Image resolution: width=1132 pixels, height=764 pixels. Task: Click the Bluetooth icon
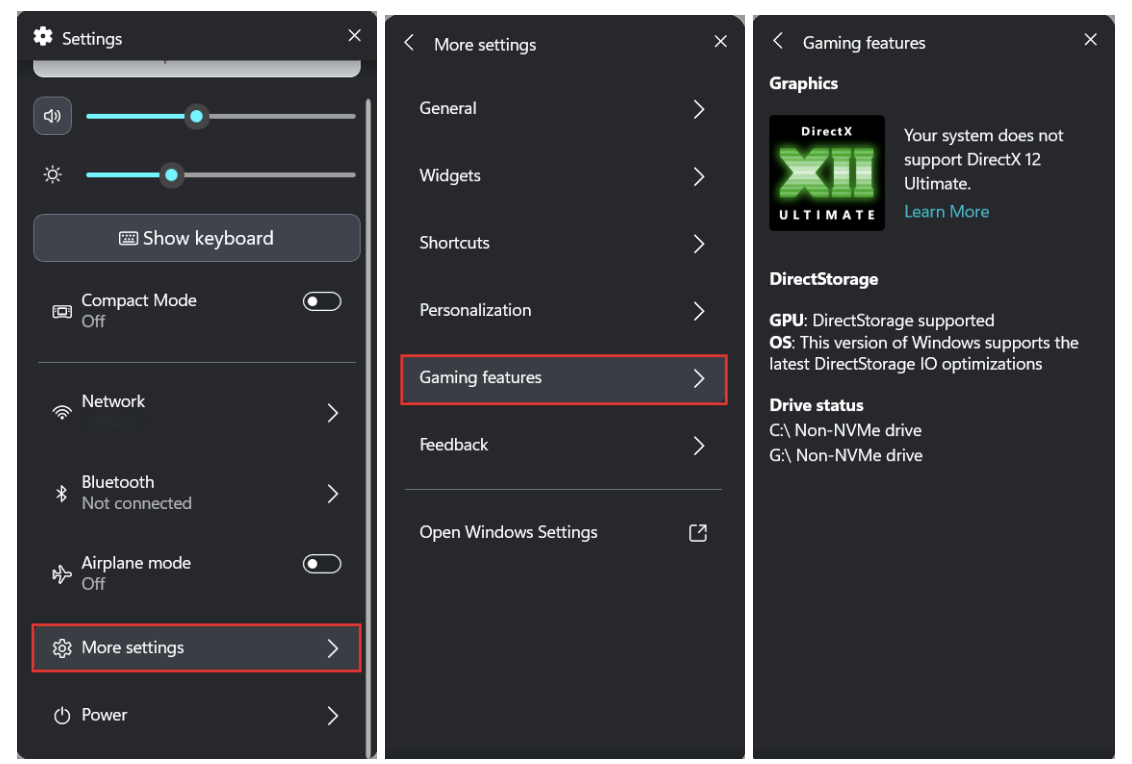click(x=63, y=491)
